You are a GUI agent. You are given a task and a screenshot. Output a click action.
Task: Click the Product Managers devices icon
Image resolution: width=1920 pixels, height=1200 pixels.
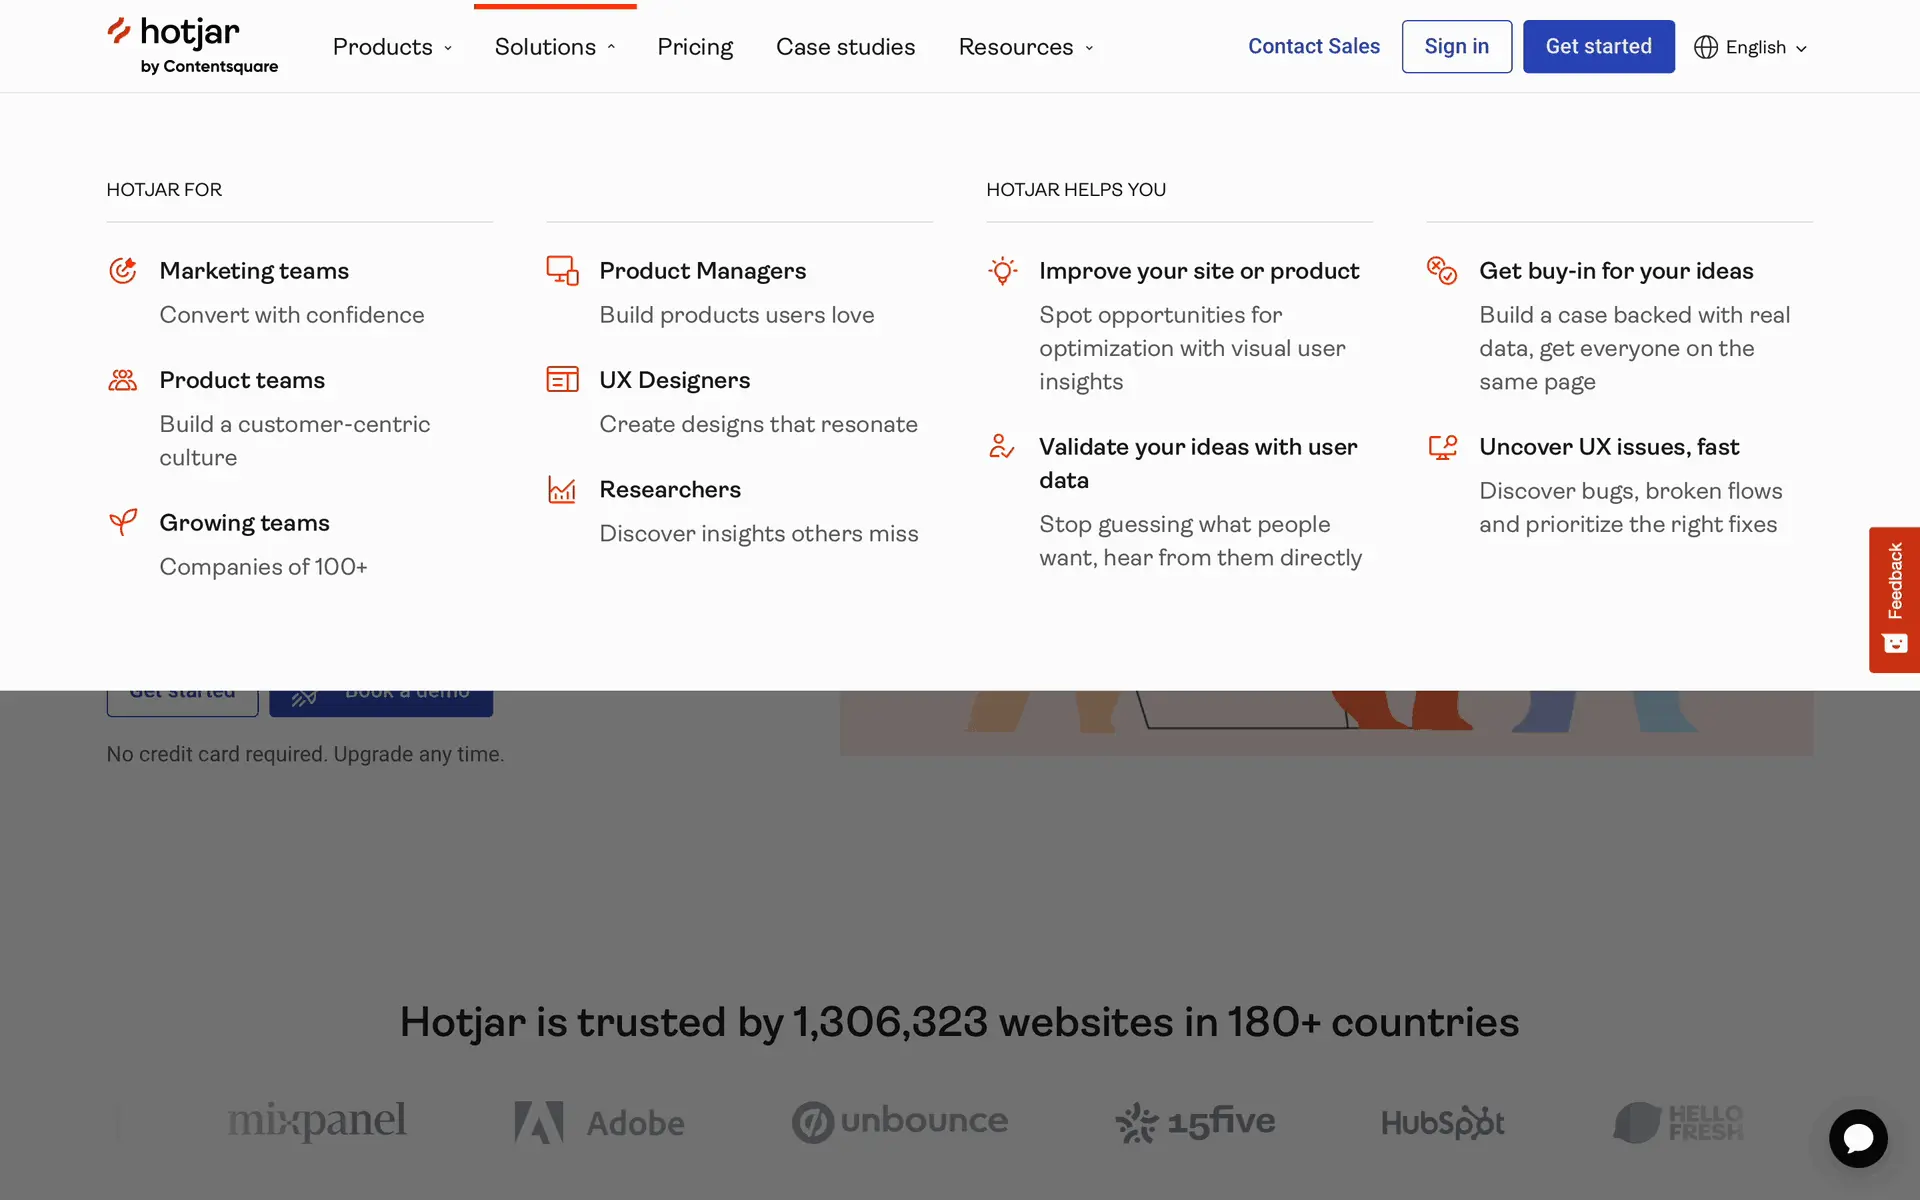pyautogui.click(x=562, y=271)
